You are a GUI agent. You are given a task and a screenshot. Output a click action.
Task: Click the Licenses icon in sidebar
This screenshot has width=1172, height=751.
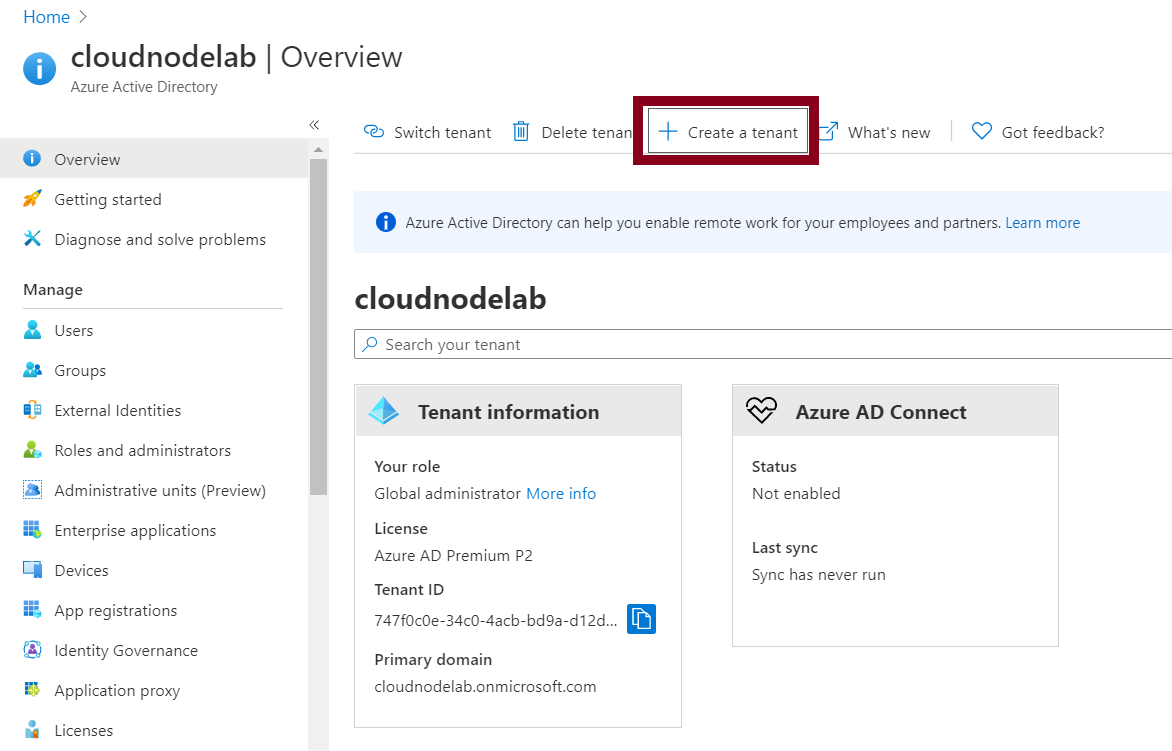coord(32,729)
